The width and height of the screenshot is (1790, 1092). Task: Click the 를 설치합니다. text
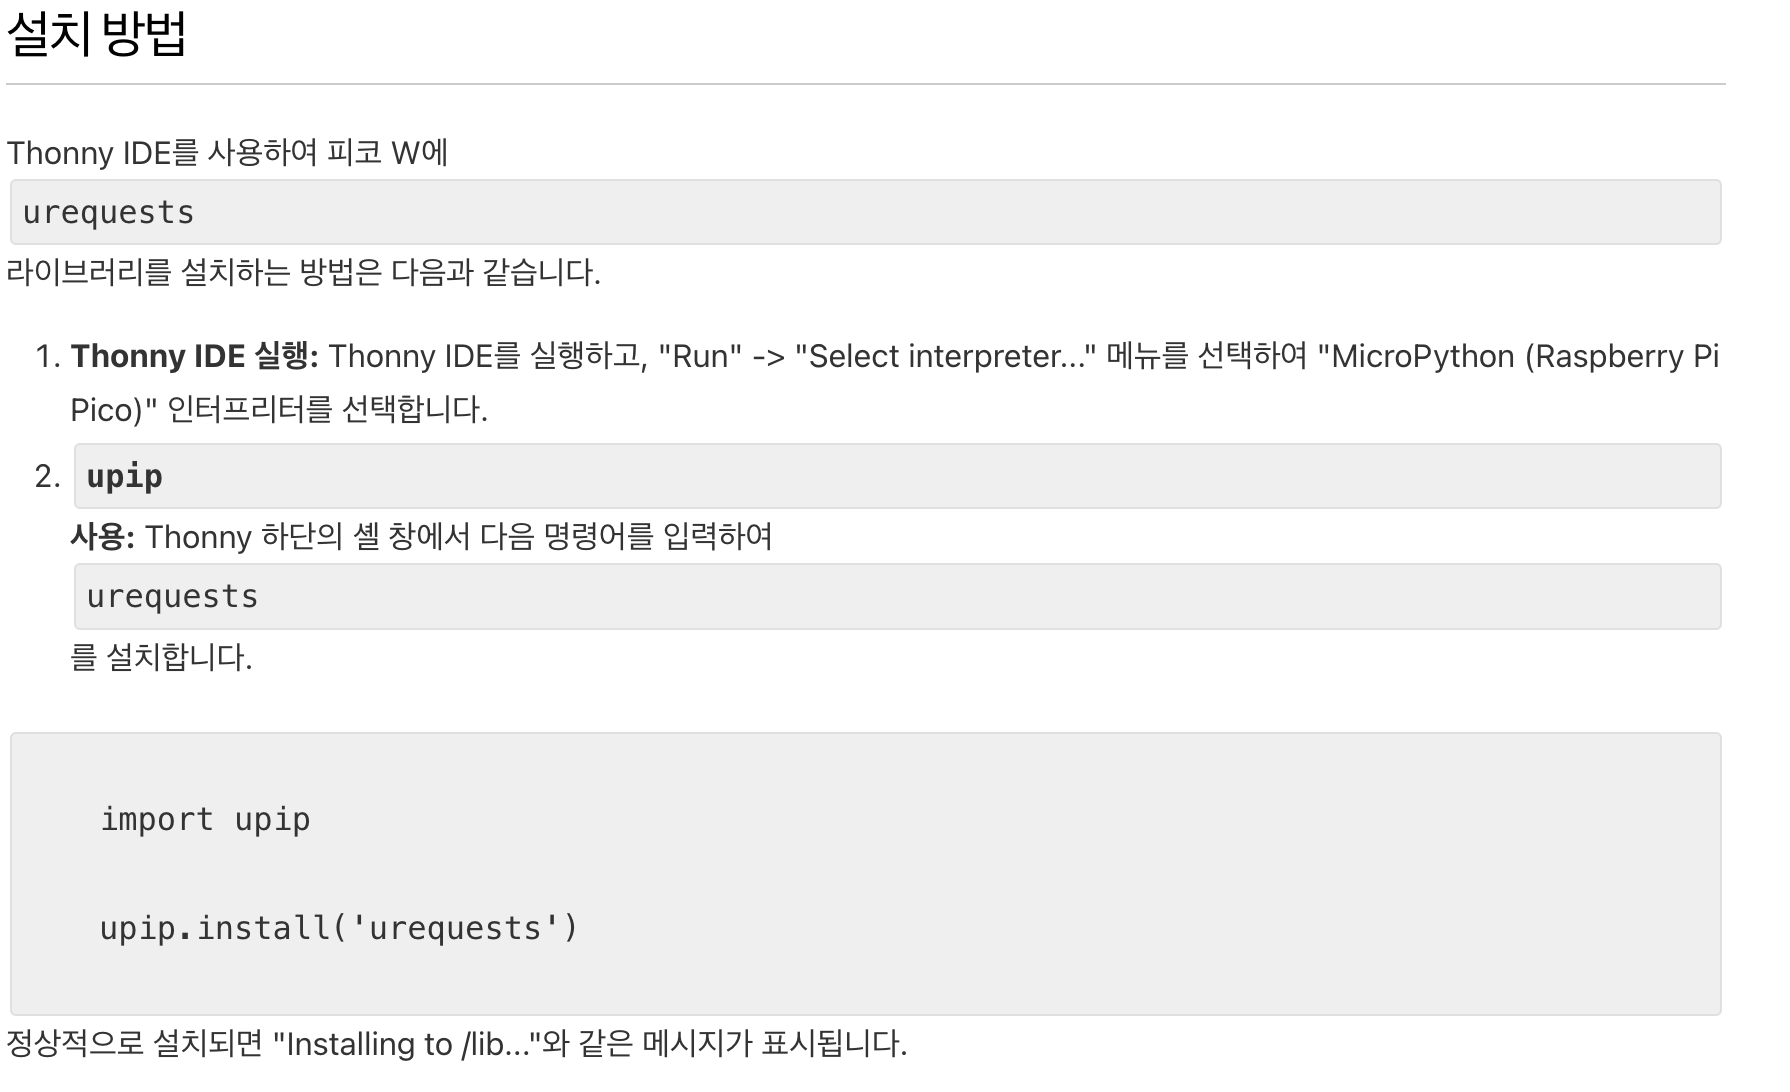[x=161, y=657]
